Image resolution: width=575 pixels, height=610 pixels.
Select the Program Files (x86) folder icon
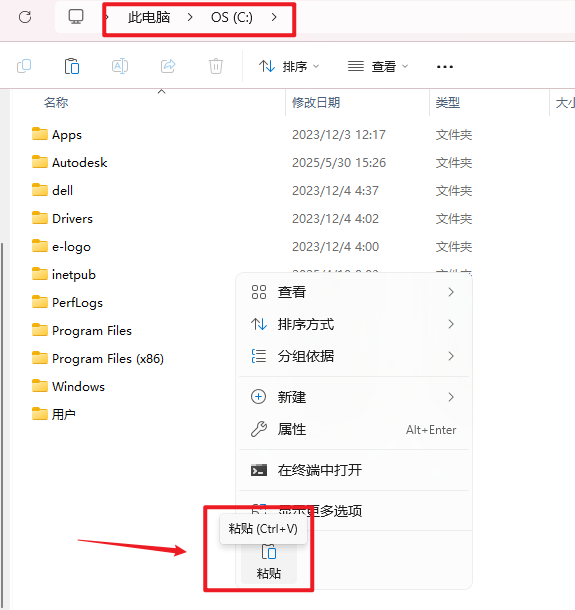click(x=40, y=358)
